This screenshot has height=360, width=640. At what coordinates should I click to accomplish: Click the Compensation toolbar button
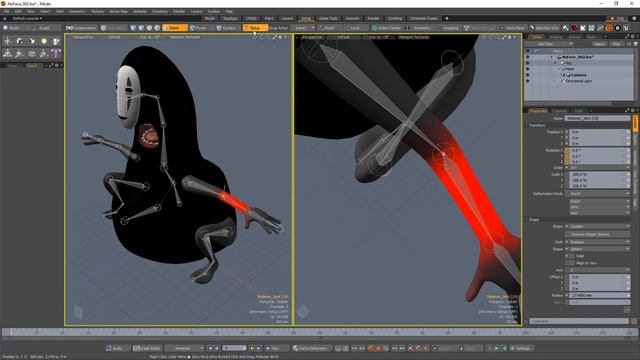82,28
